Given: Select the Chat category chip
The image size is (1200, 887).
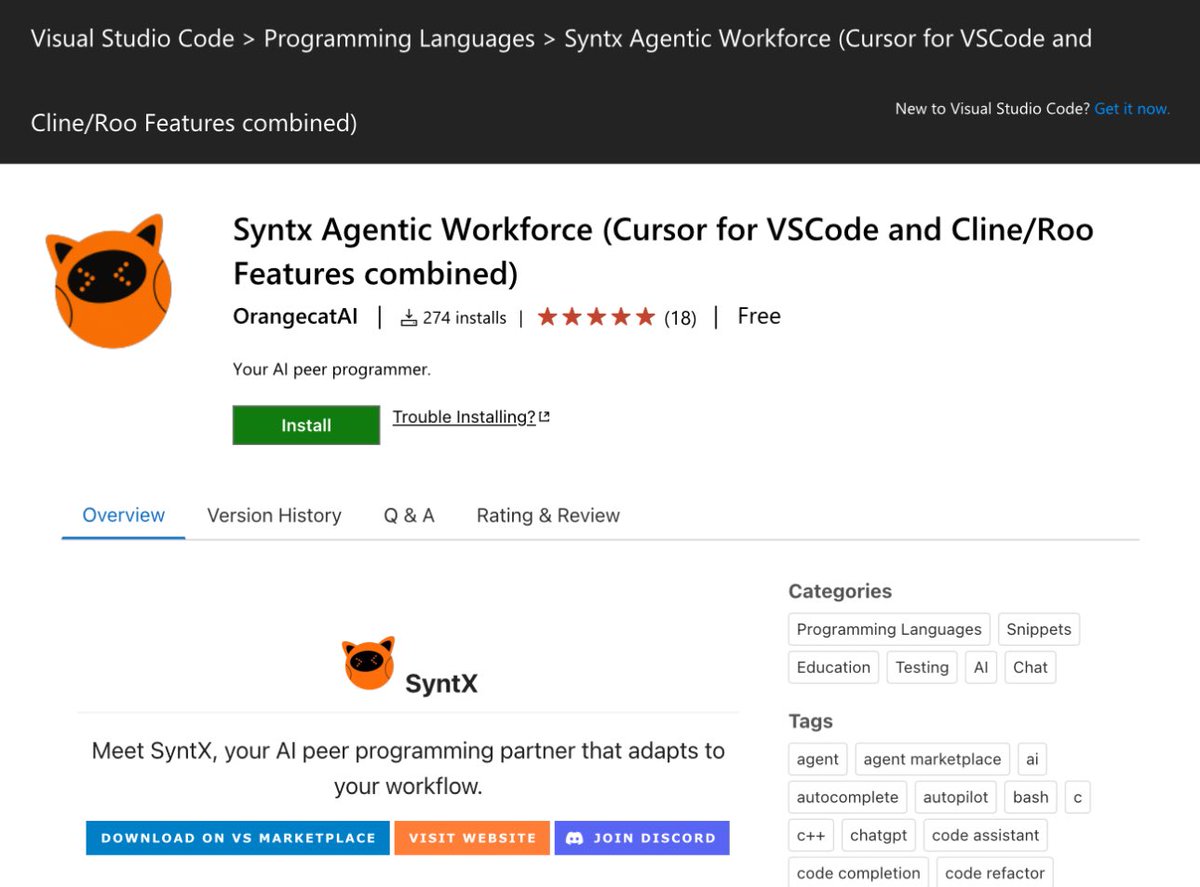Looking at the screenshot, I should coord(1030,667).
